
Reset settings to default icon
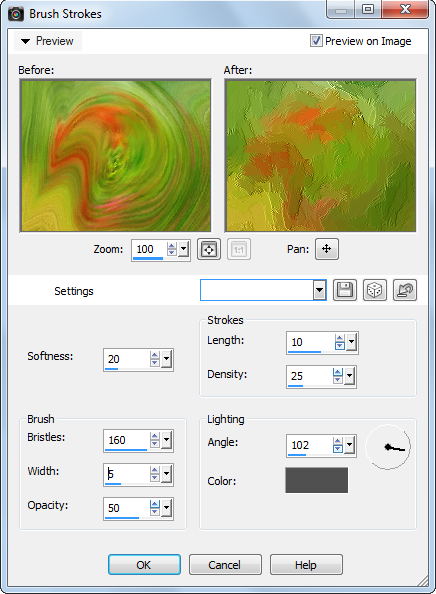coord(405,290)
